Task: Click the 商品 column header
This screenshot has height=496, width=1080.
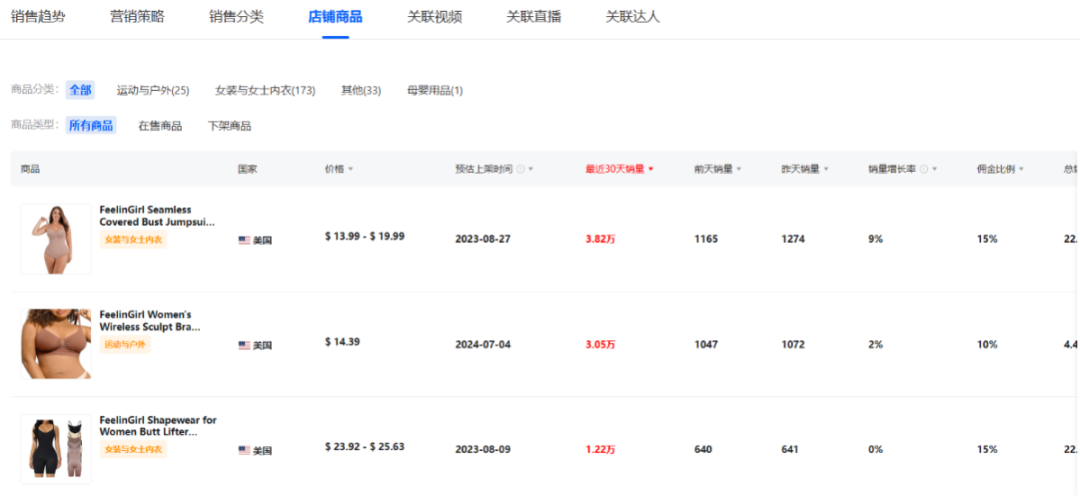Action: coord(30,169)
